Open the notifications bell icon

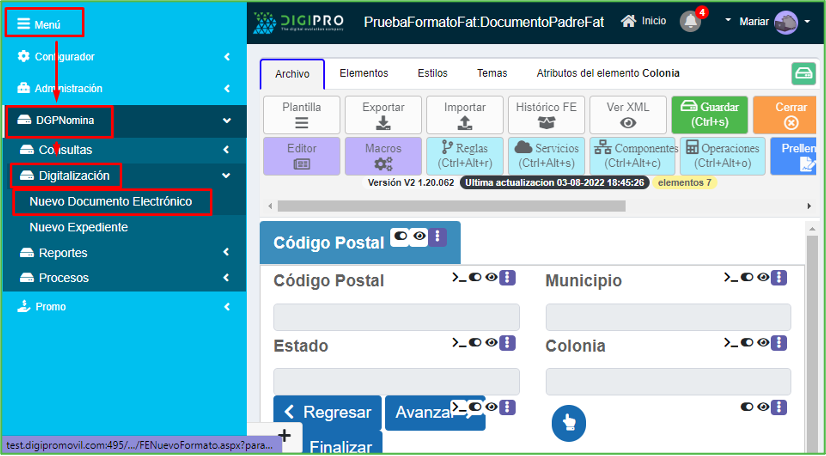click(690, 21)
